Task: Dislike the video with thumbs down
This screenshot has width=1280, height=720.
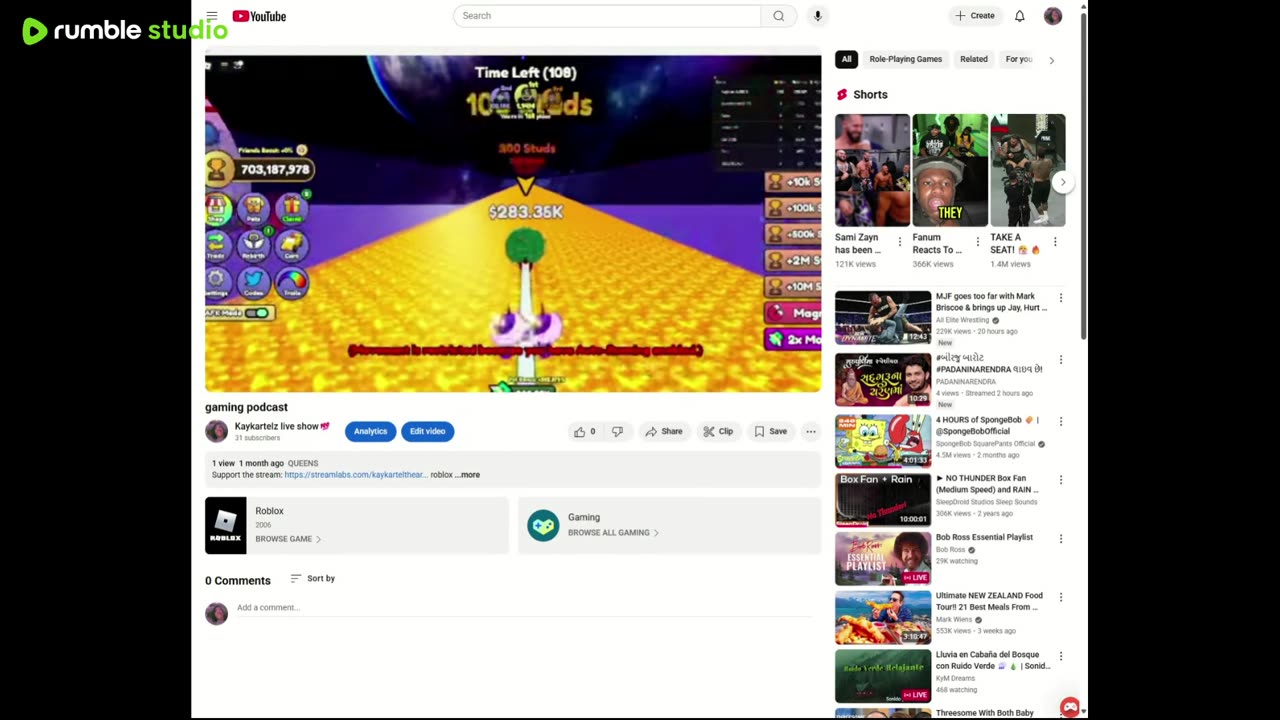Action: (617, 432)
